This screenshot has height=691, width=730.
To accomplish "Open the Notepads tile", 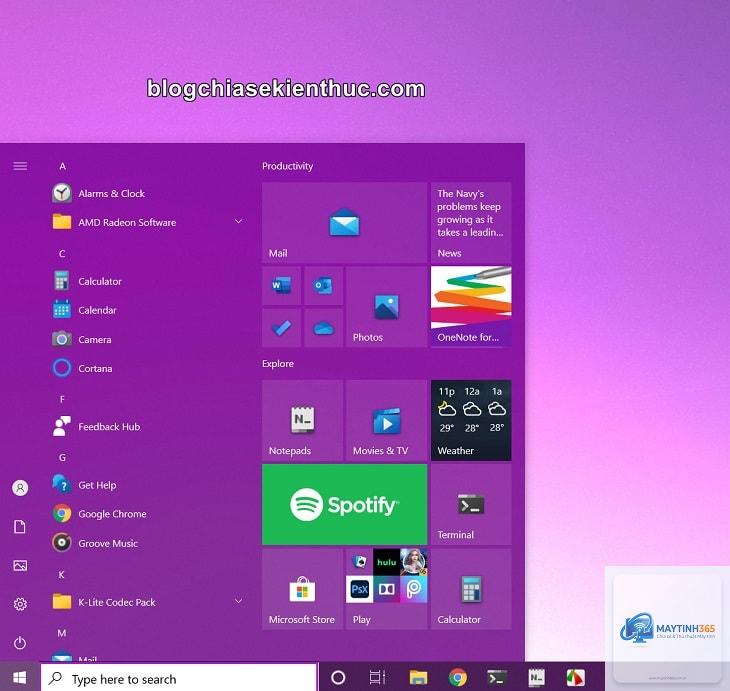I will [303, 420].
